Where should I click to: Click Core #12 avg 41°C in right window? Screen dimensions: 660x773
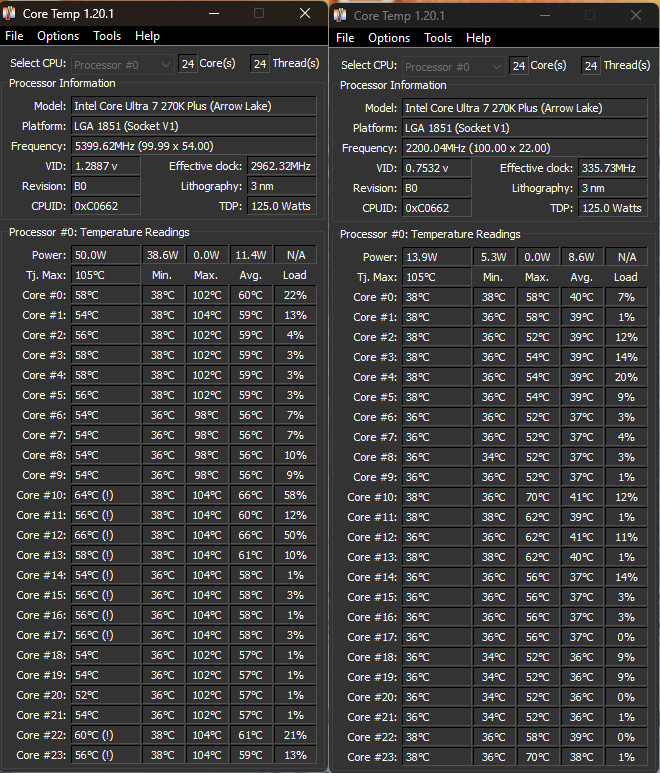(582, 537)
